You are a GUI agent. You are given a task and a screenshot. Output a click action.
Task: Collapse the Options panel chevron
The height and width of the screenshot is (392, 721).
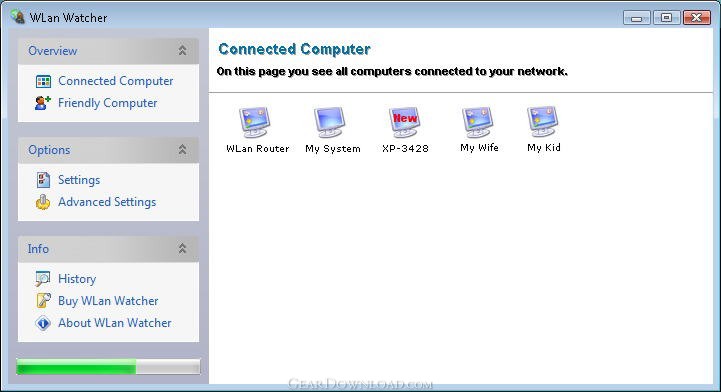pyautogui.click(x=183, y=150)
